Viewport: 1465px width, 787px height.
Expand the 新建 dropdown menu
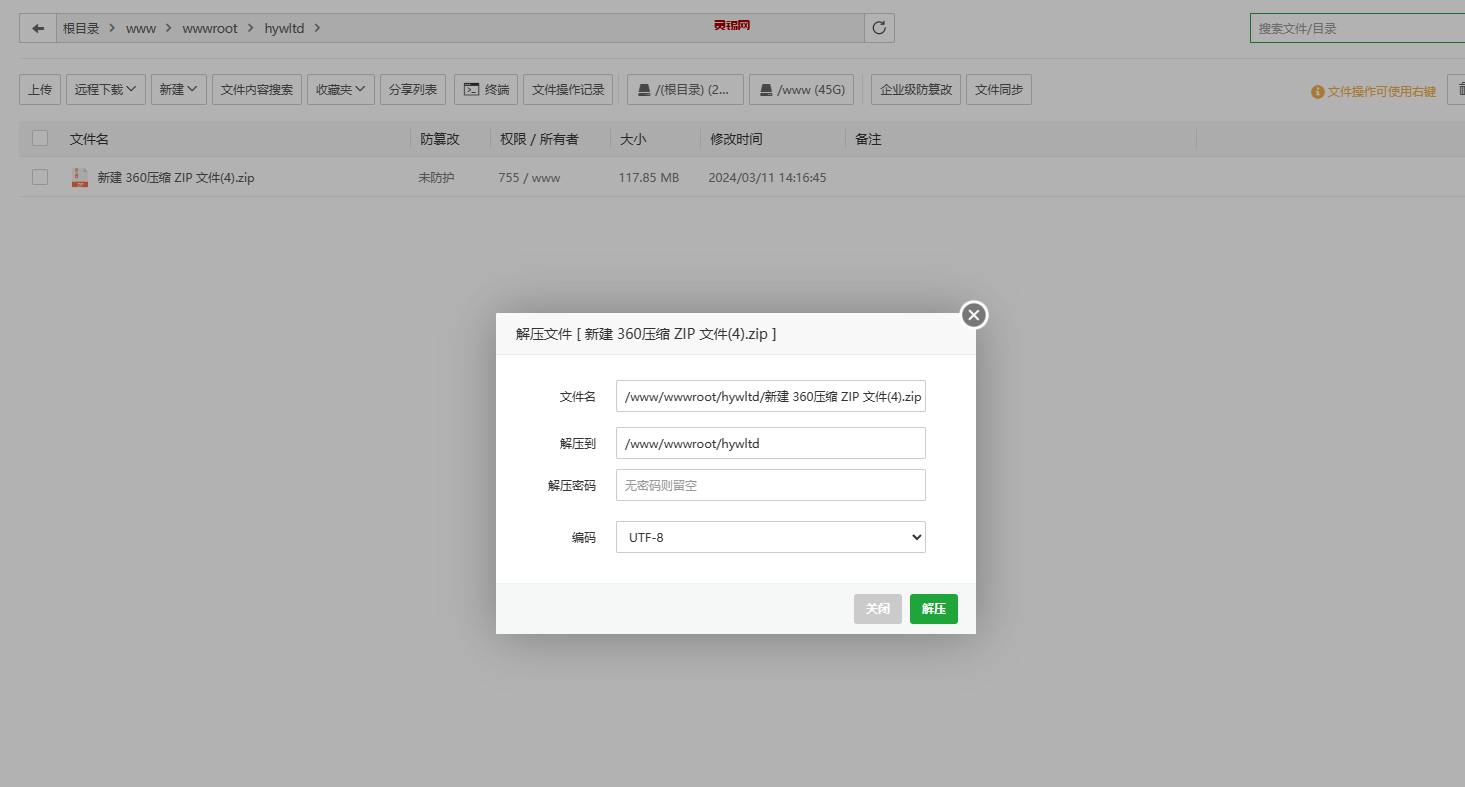(x=179, y=90)
